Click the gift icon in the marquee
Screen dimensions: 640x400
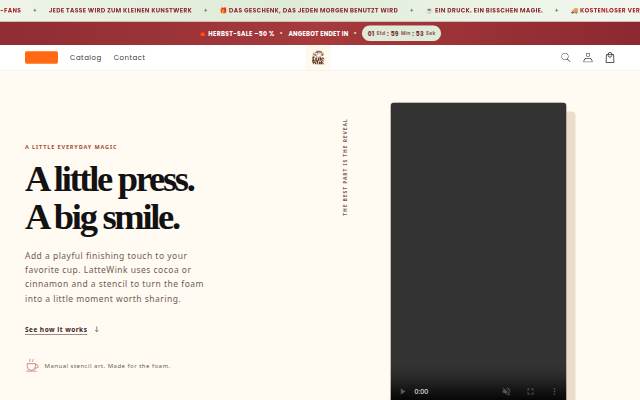pyautogui.click(x=223, y=10)
